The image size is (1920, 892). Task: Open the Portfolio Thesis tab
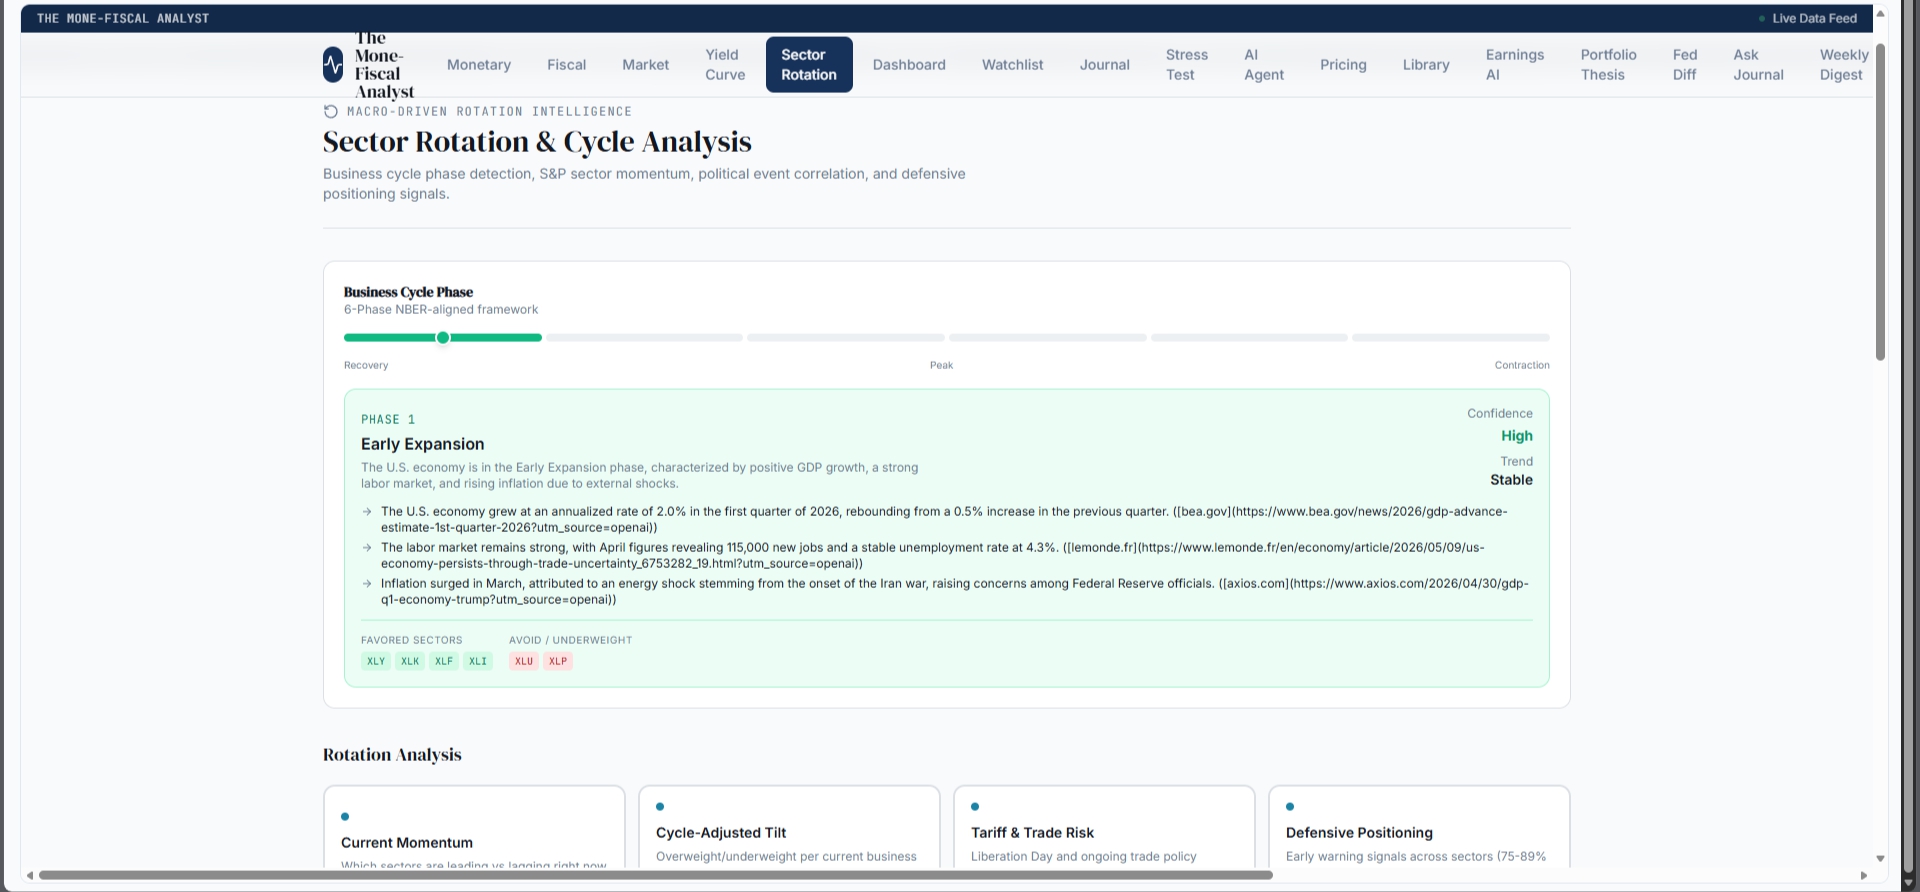tap(1609, 65)
